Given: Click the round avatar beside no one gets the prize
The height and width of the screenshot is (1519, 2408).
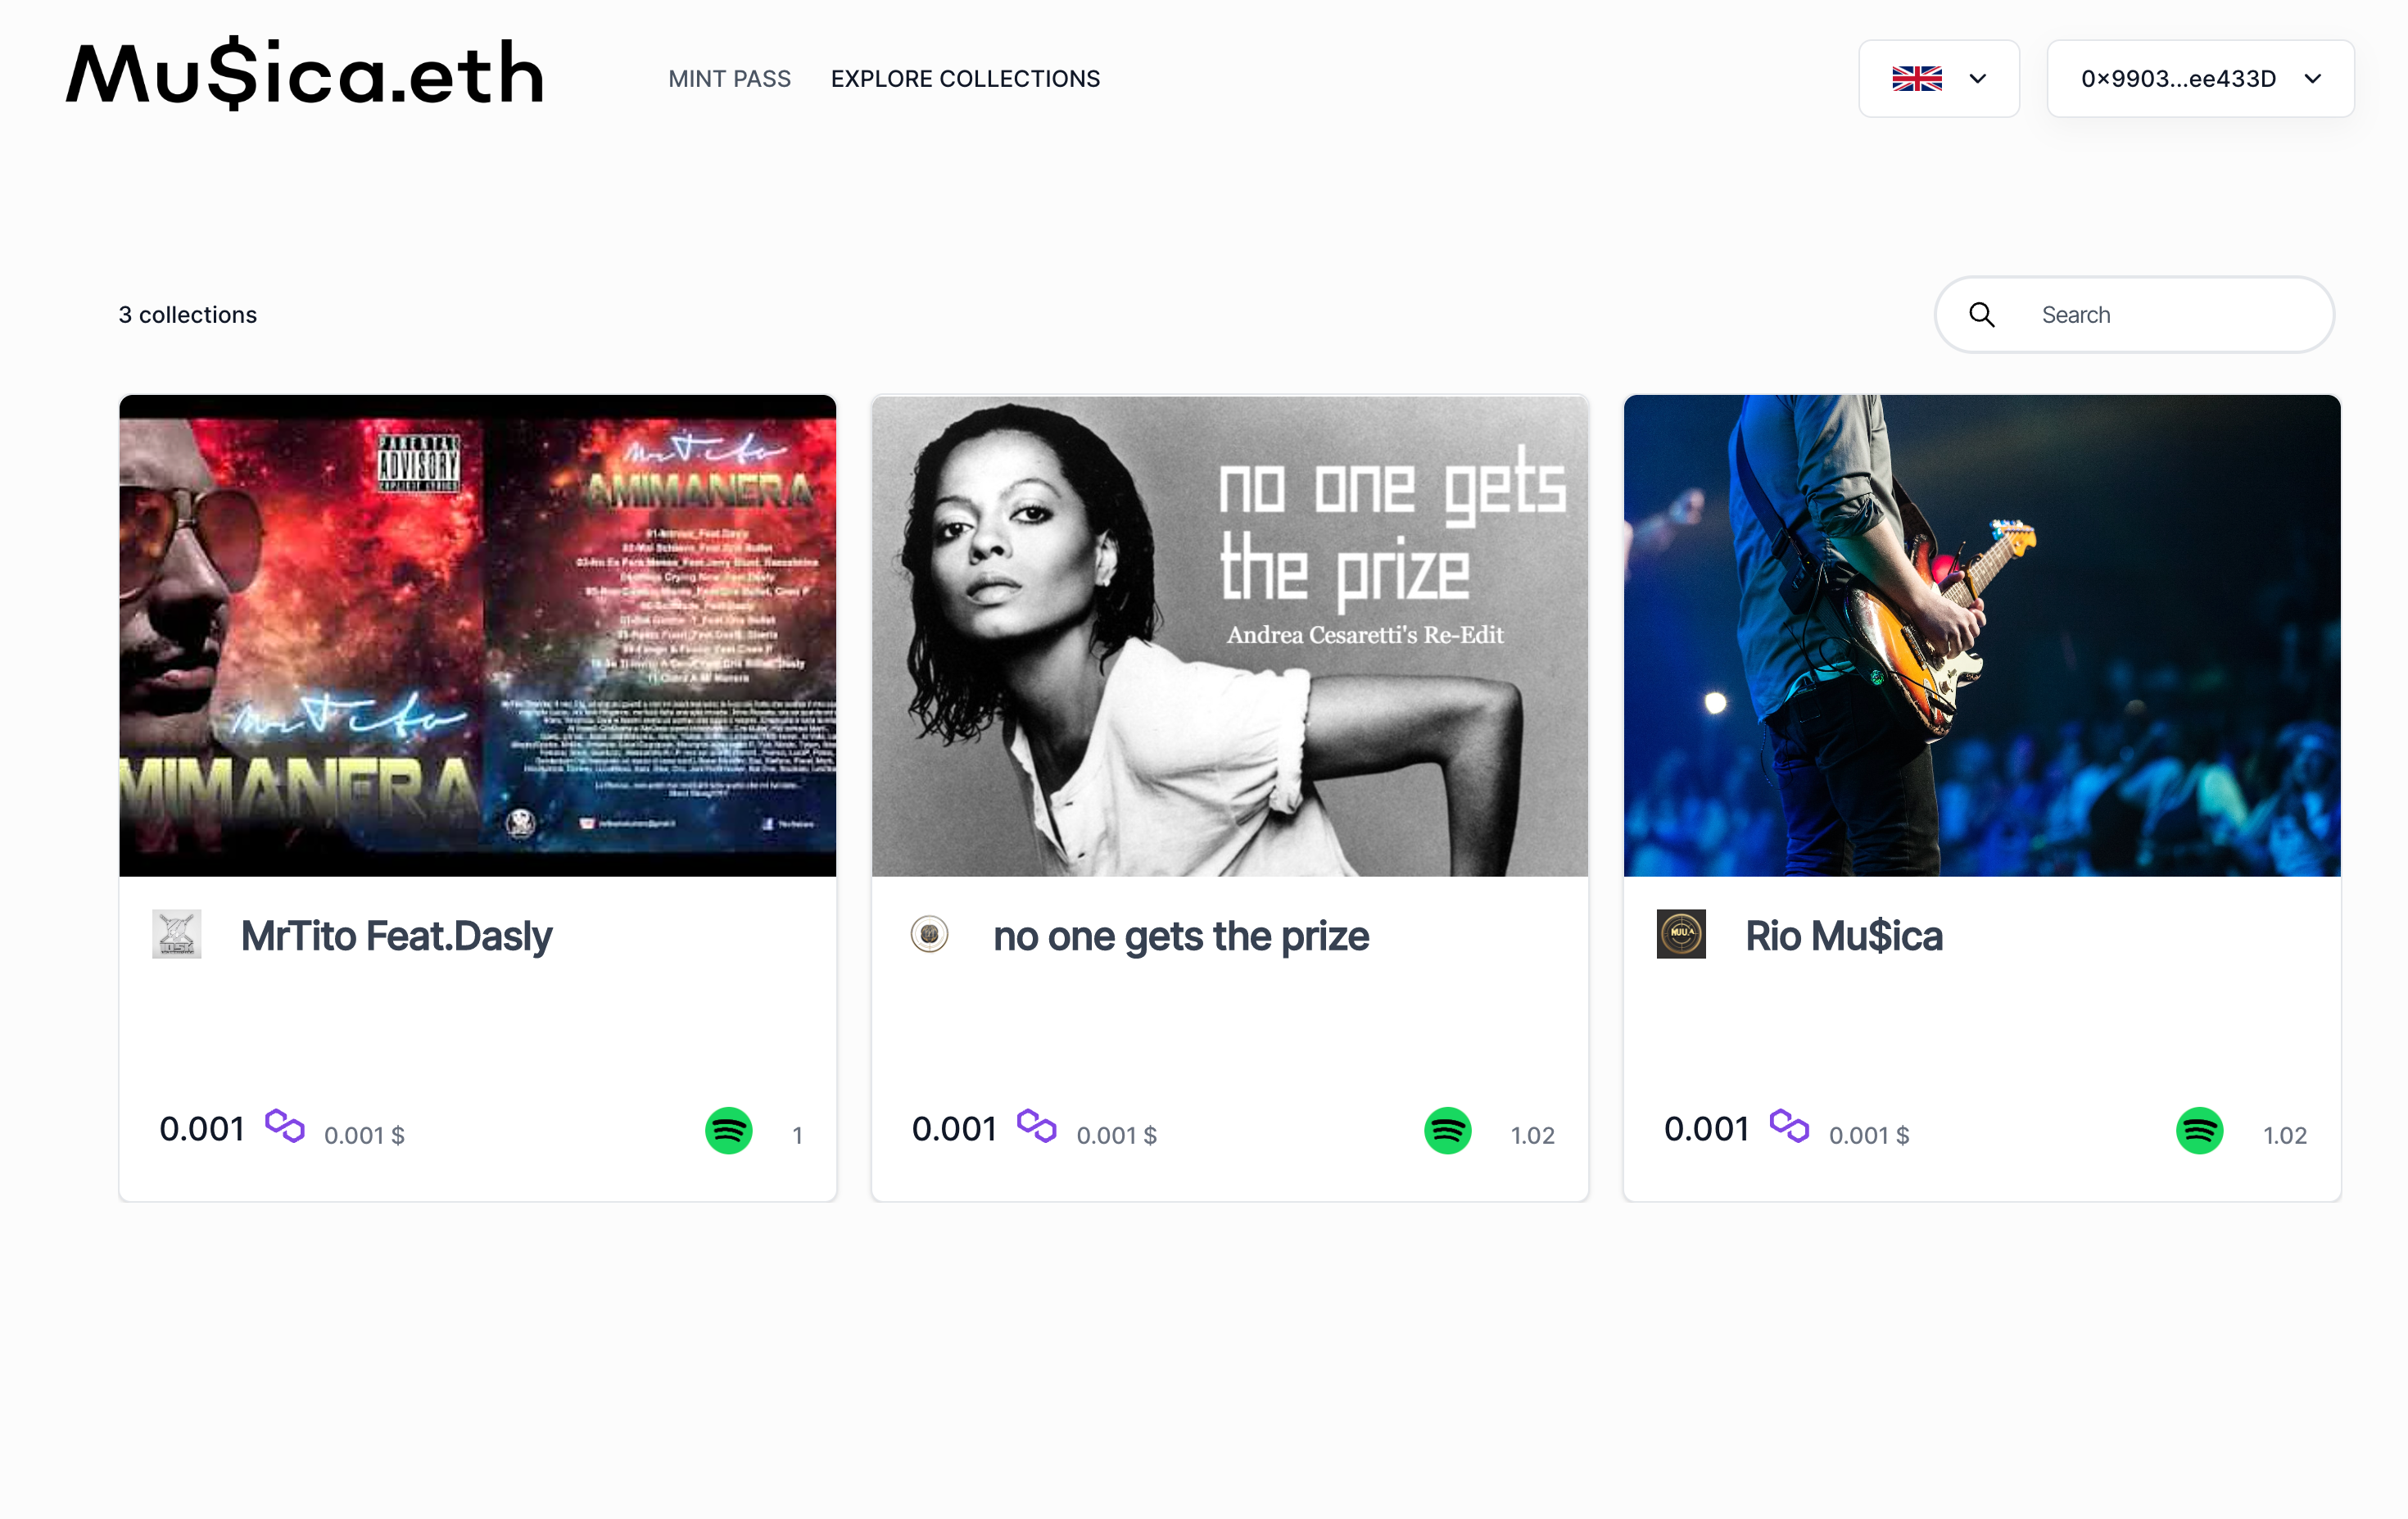Looking at the screenshot, I should pos(929,934).
